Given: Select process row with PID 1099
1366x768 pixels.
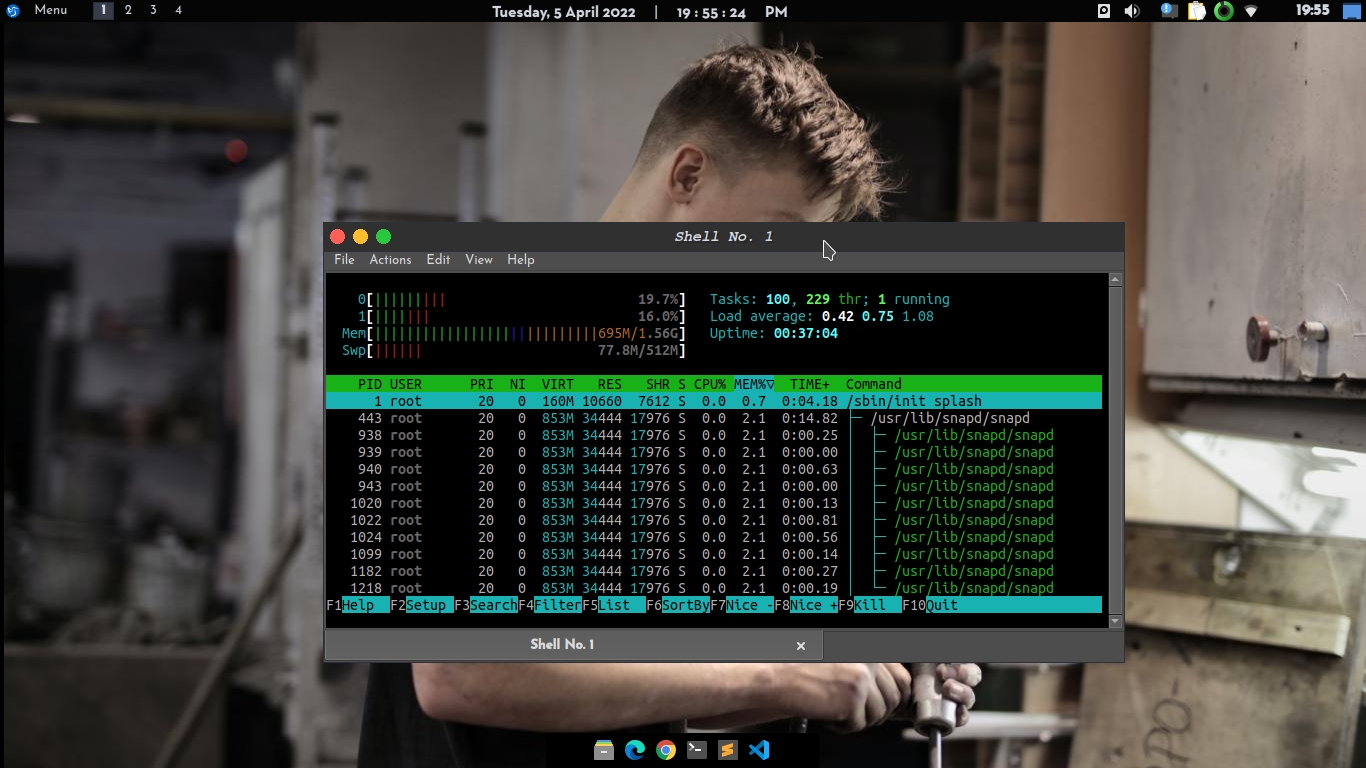Looking at the screenshot, I should [x=714, y=554].
